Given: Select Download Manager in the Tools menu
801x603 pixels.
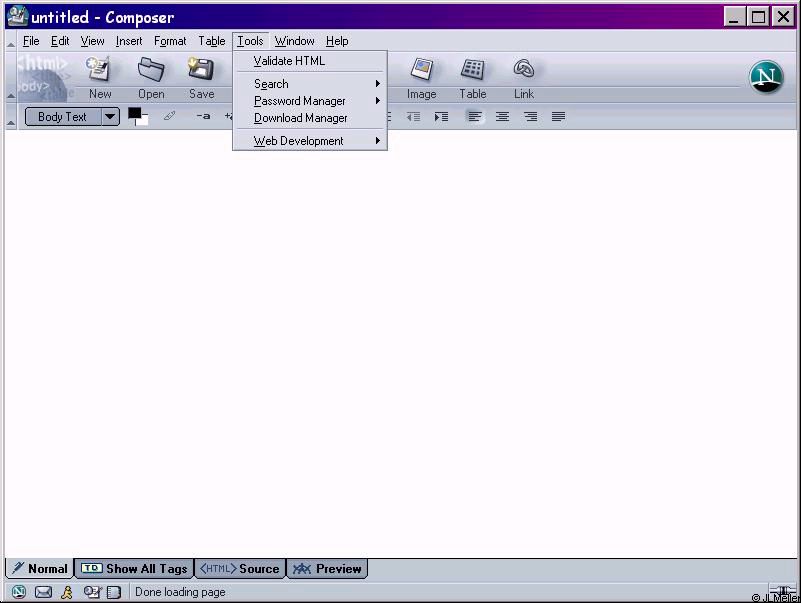Looking at the screenshot, I should click(310, 118).
